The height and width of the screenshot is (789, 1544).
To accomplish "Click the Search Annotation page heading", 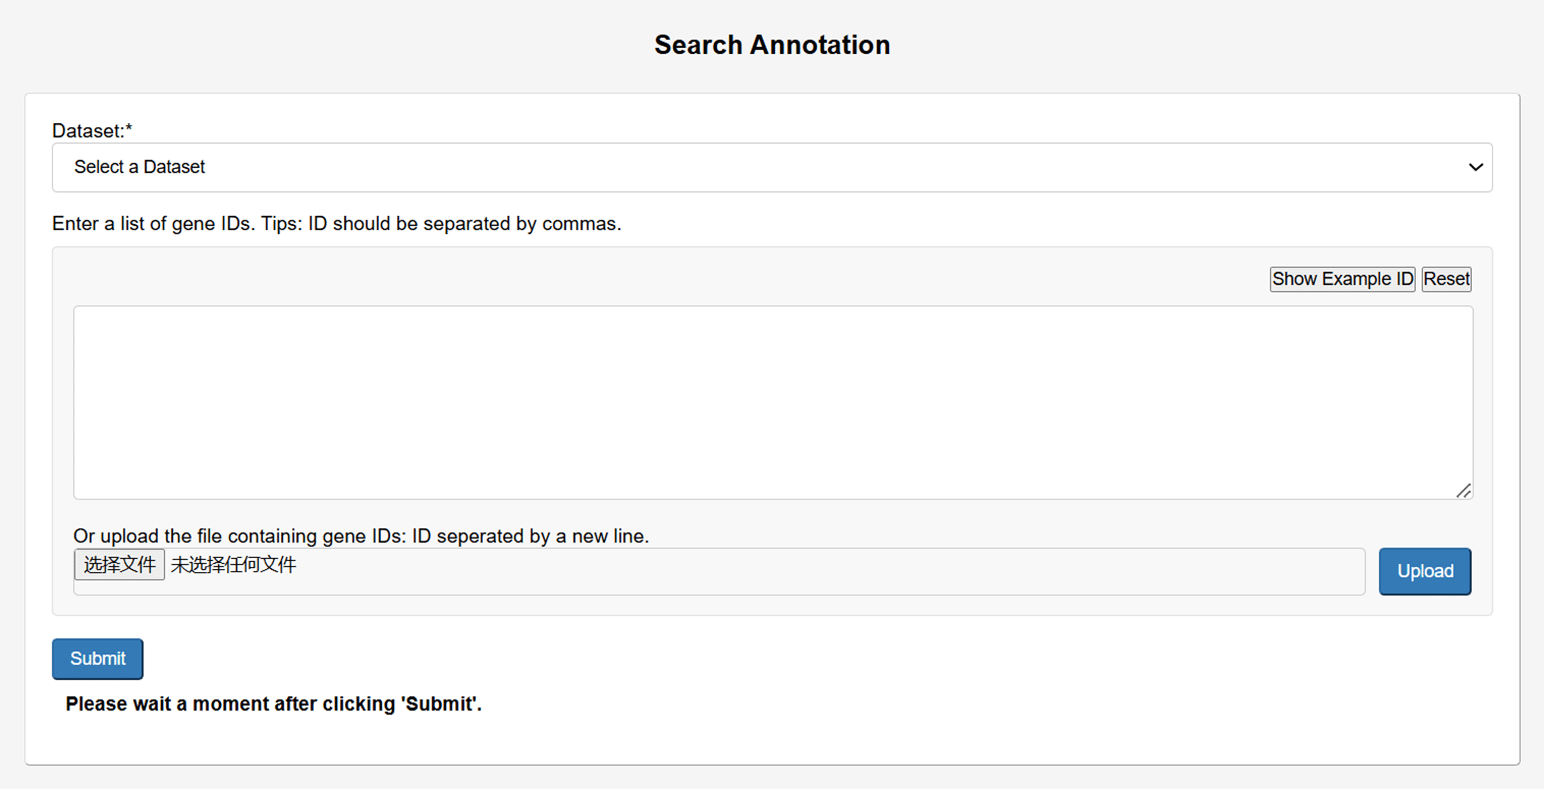I will [x=771, y=45].
